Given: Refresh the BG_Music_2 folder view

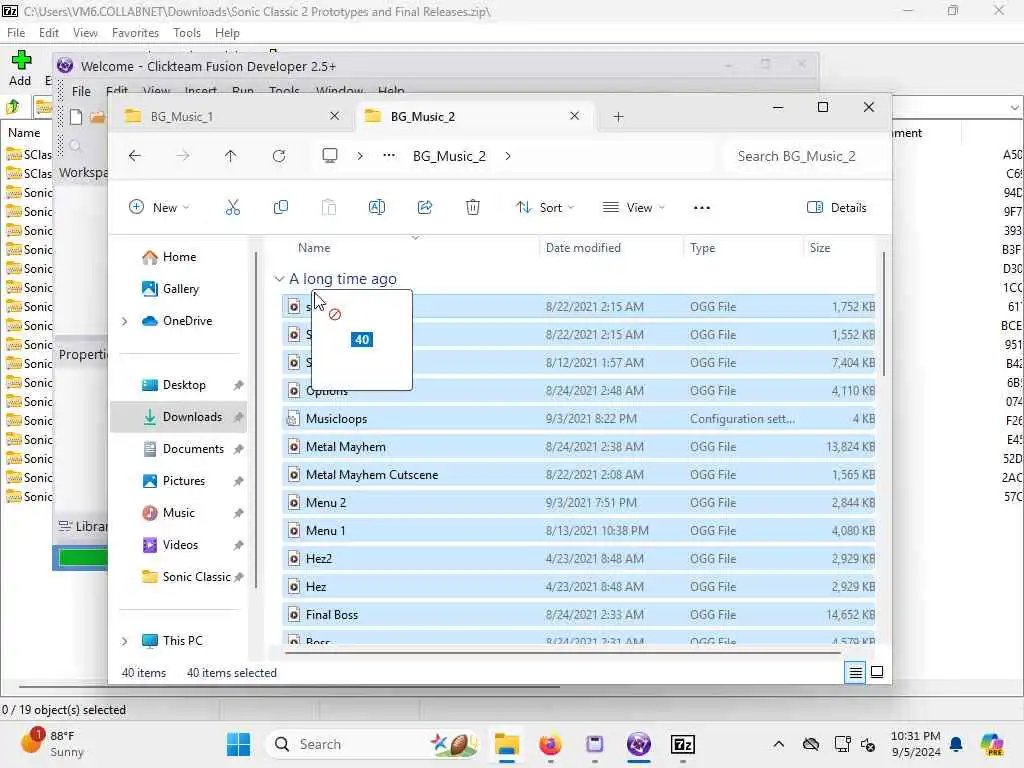Looking at the screenshot, I should pos(279,156).
